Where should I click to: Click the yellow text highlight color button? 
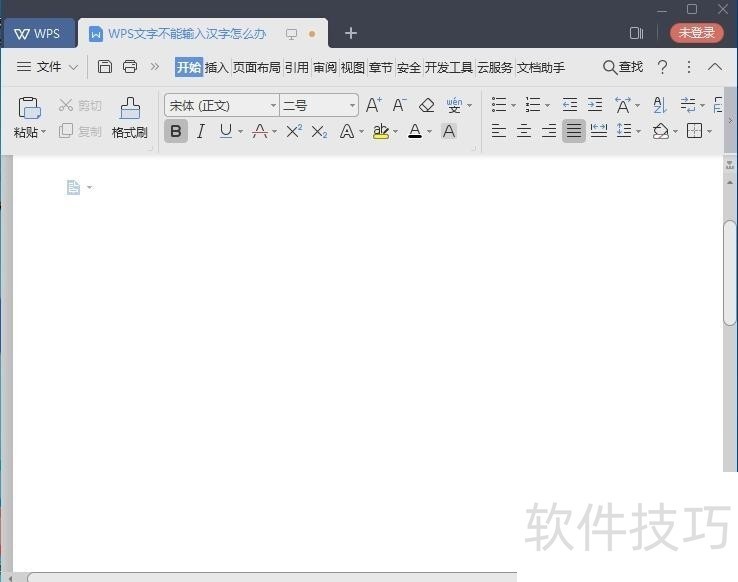point(381,131)
